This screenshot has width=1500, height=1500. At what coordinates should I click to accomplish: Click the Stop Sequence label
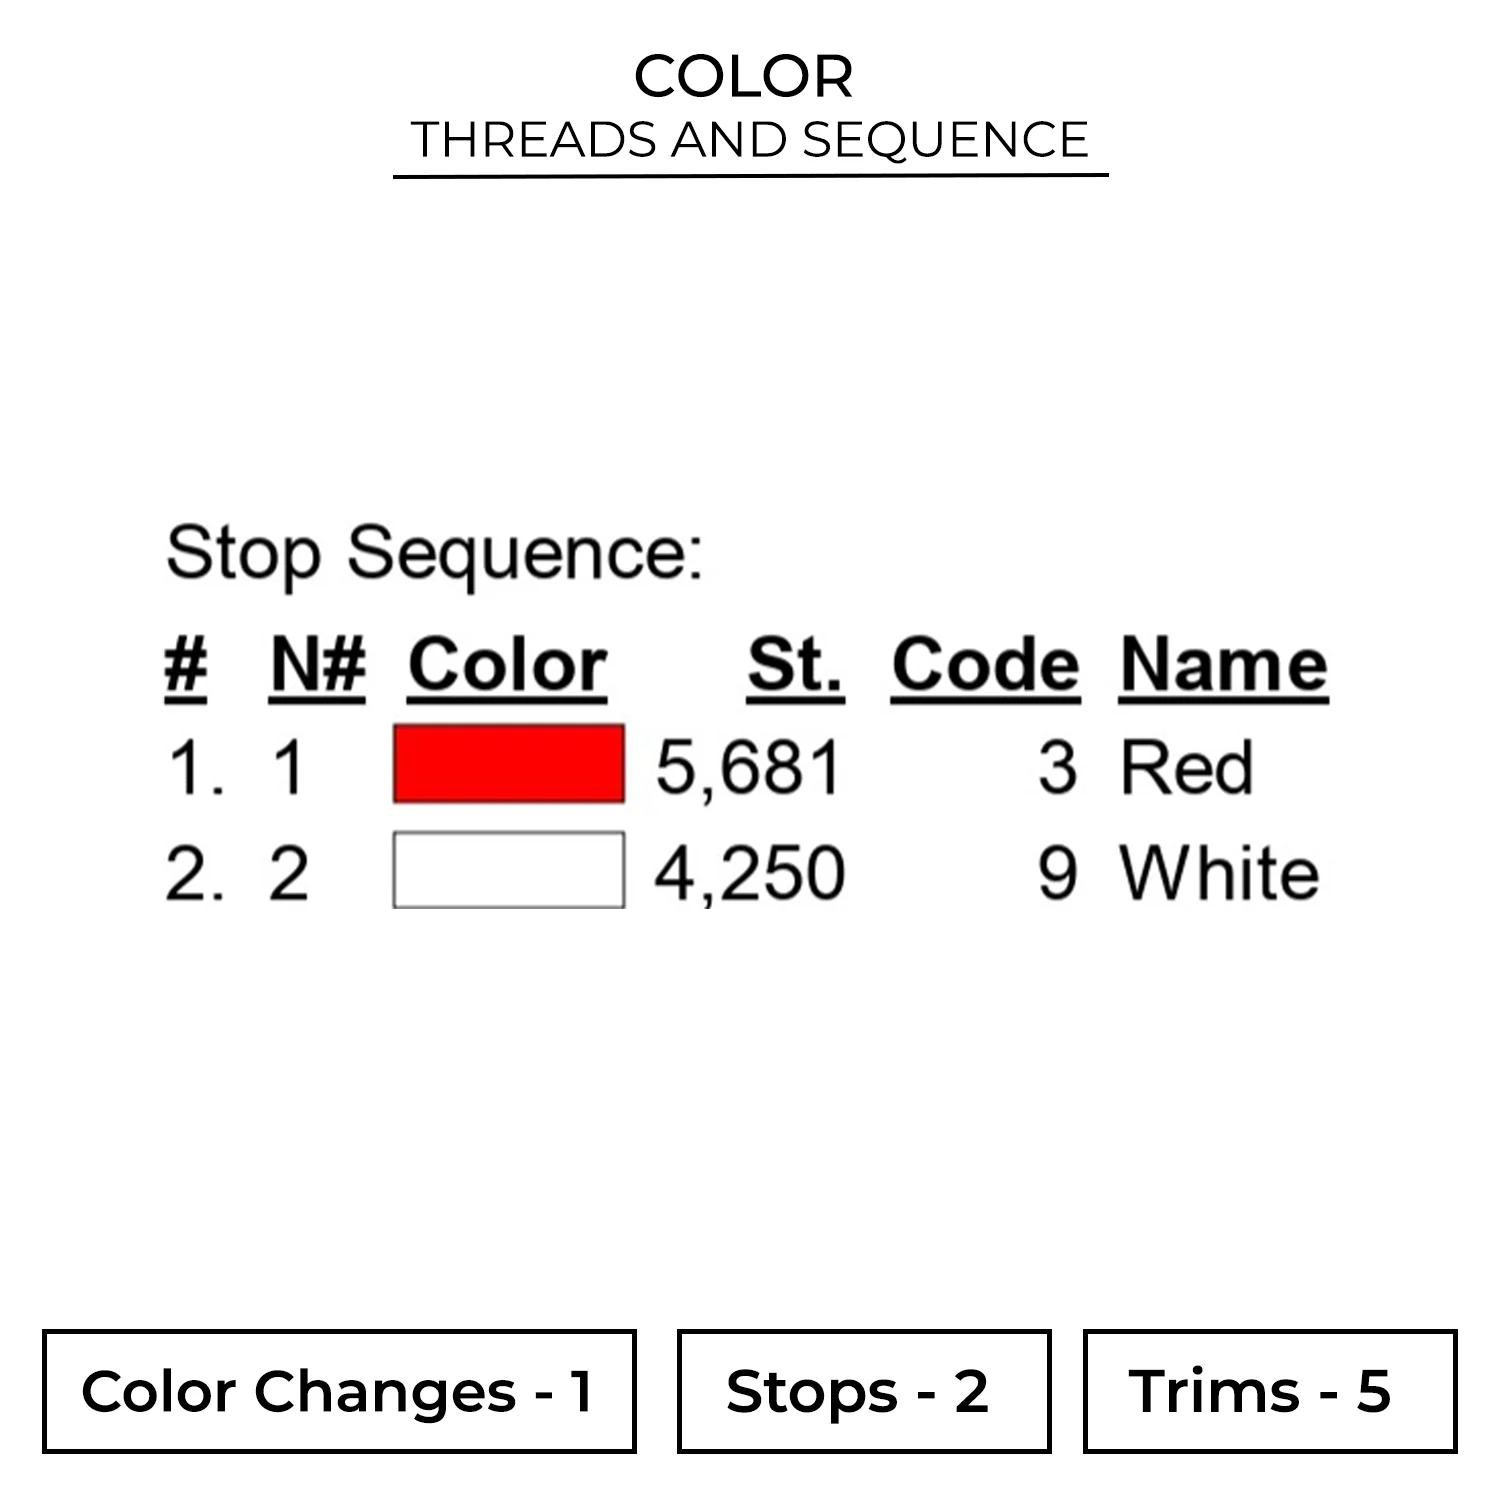434,553
